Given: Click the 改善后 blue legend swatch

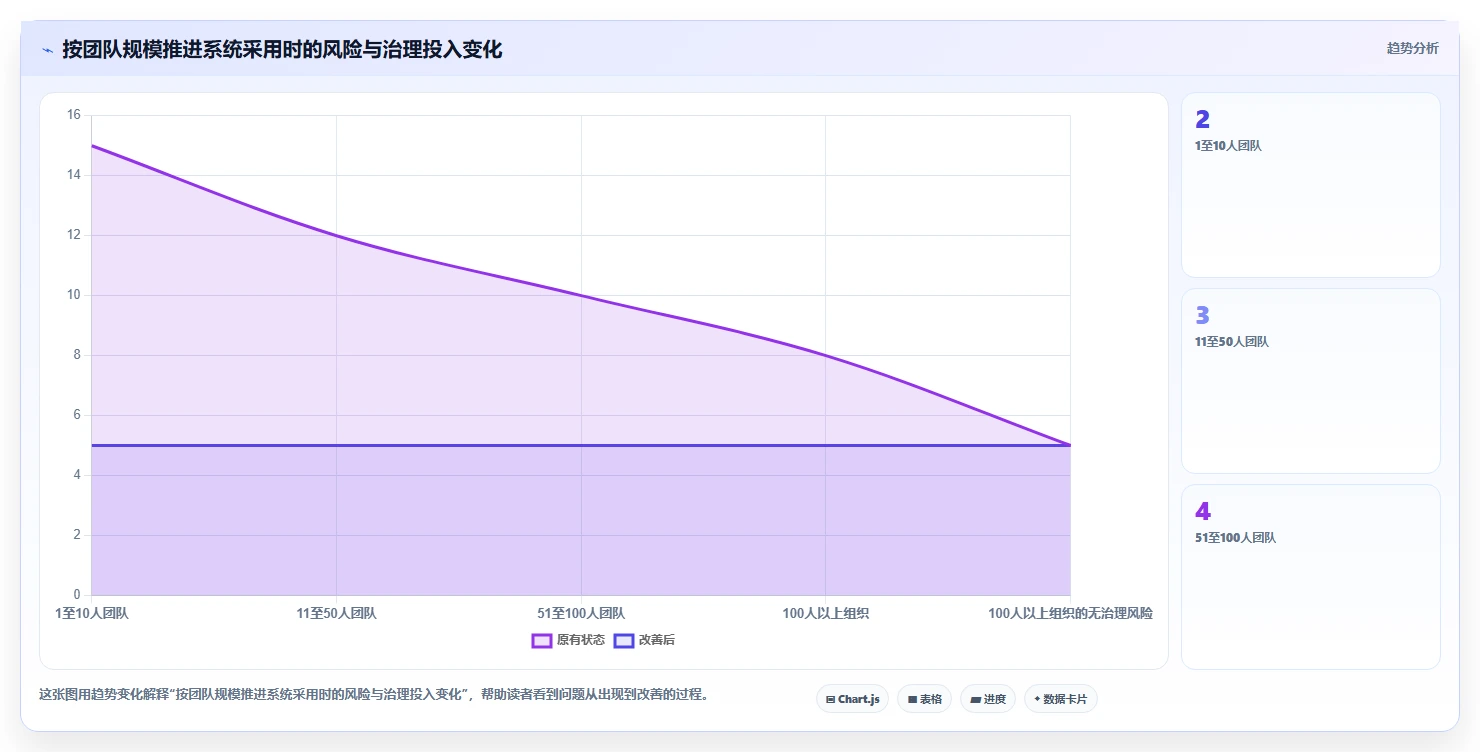Looking at the screenshot, I should point(624,640).
